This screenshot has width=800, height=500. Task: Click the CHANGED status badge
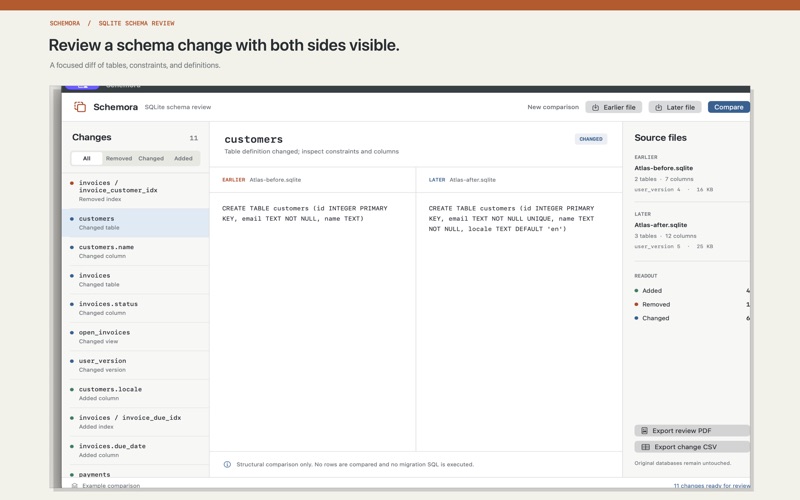tap(591, 139)
